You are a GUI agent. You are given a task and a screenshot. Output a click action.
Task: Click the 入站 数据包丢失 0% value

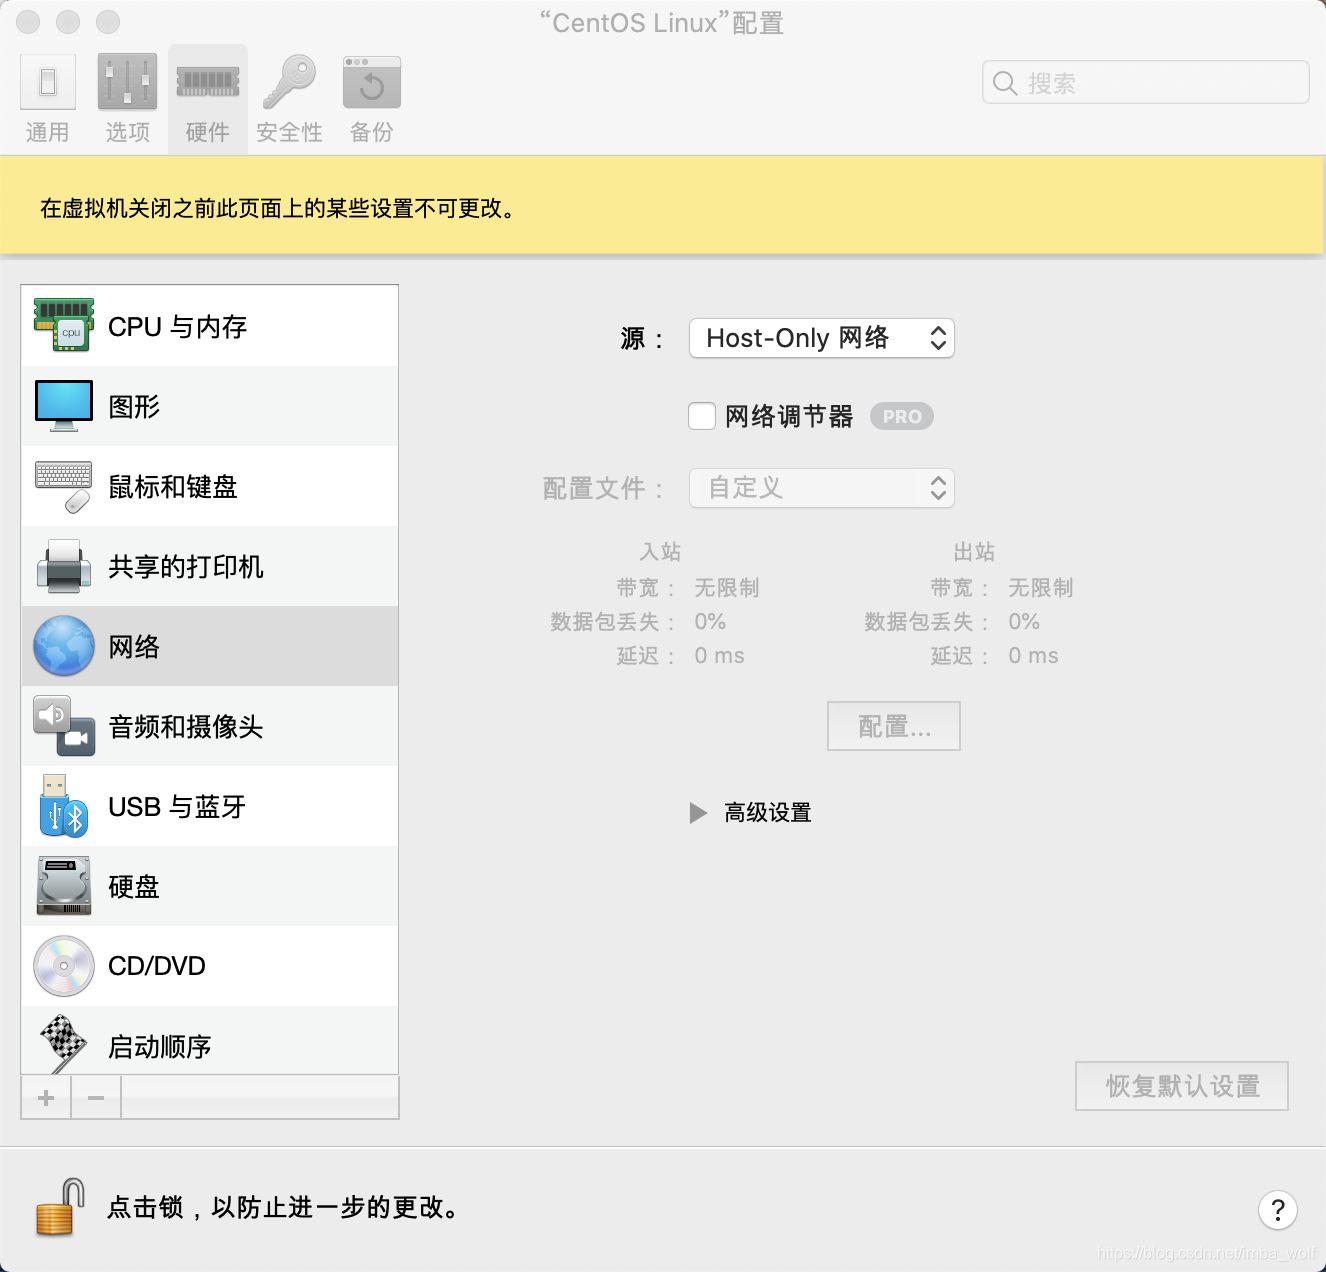(x=710, y=622)
